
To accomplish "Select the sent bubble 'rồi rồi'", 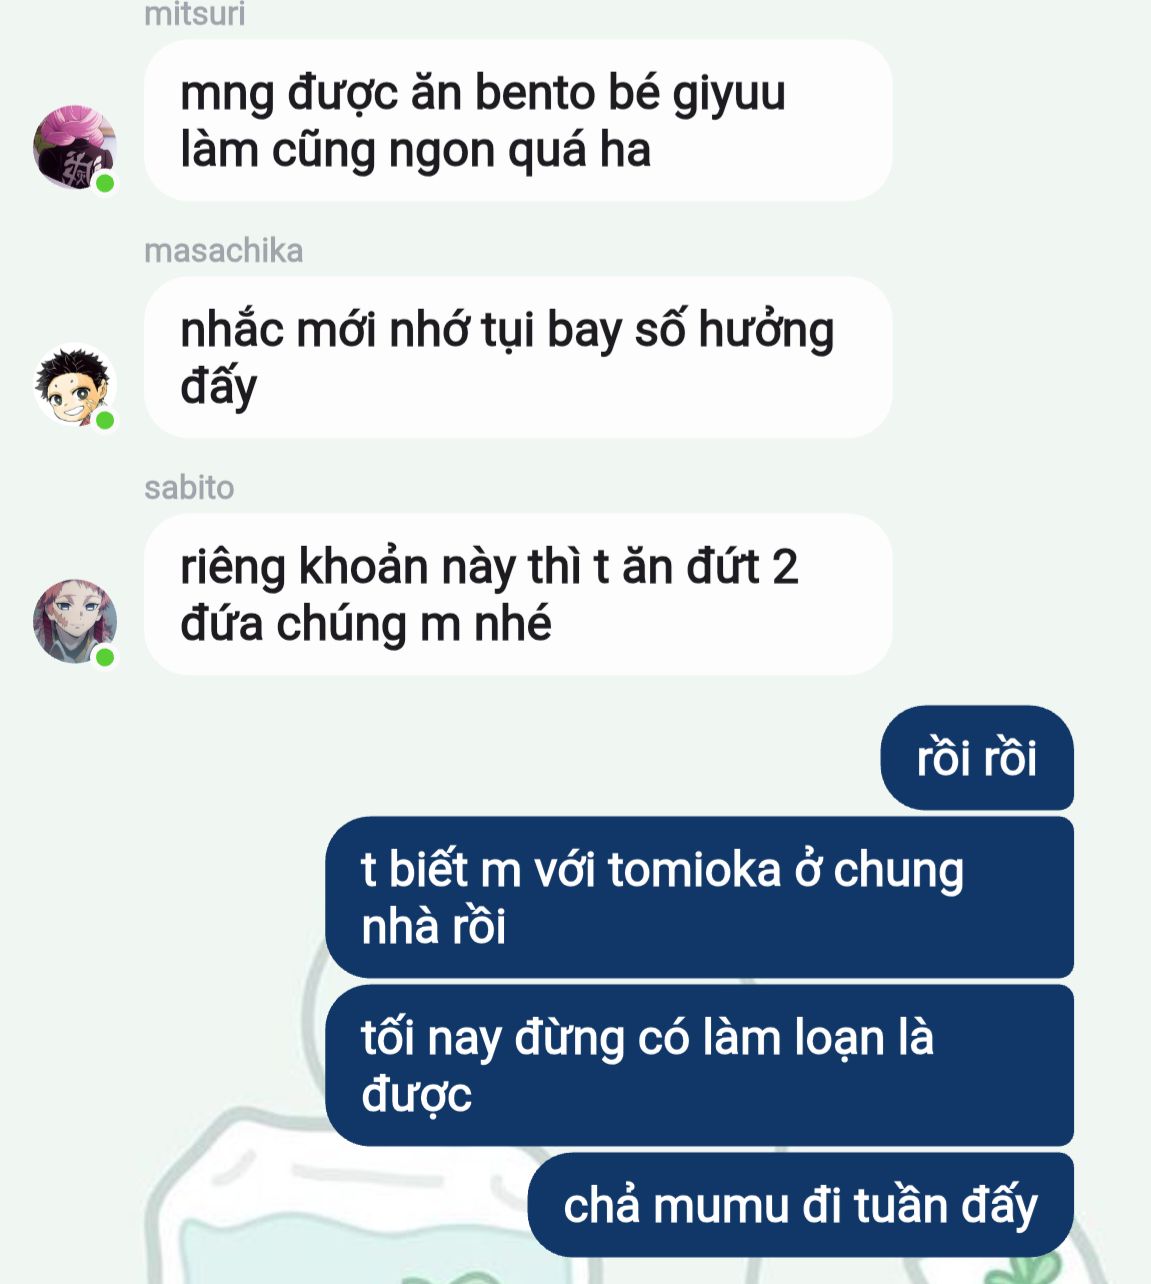I will tap(977, 758).
